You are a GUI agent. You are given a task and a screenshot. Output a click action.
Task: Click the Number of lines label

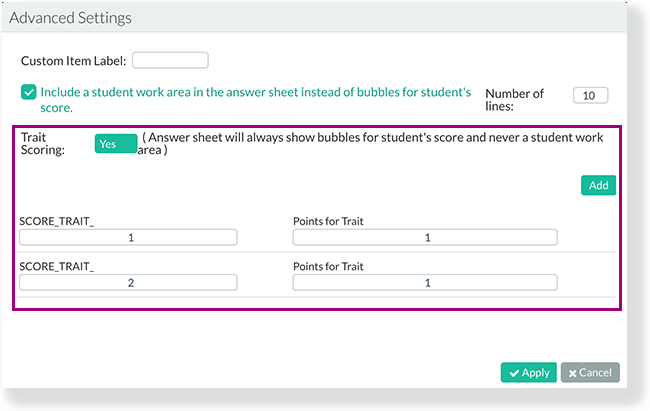[x=514, y=100]
